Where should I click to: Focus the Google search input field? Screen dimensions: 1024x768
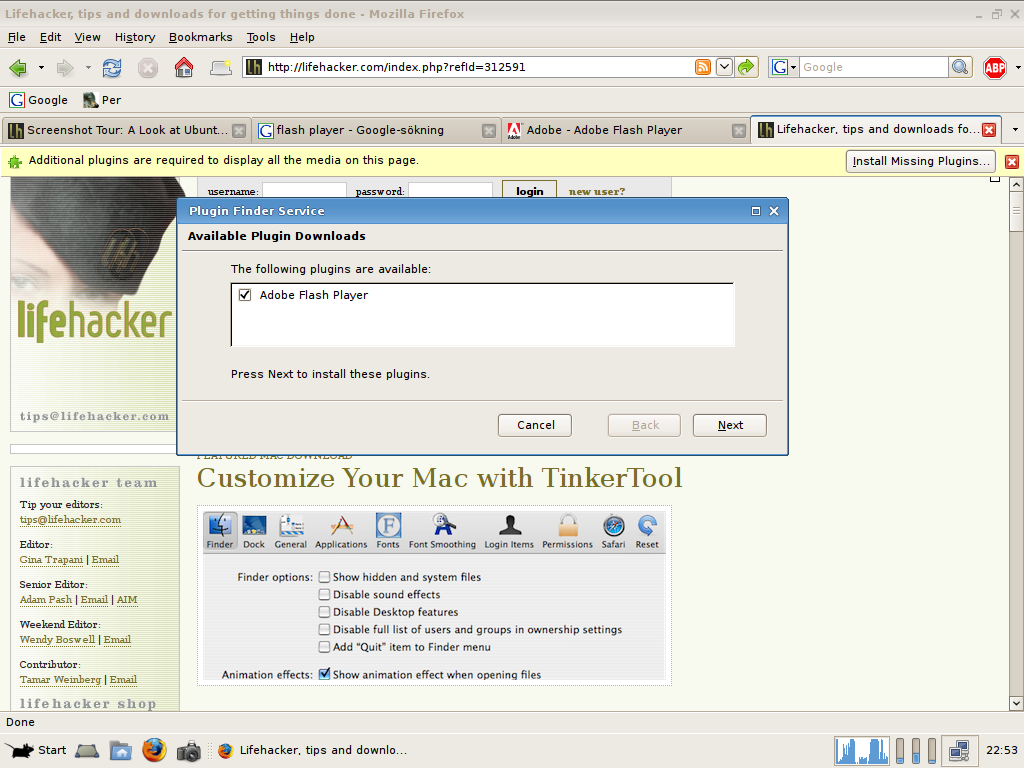(874, 67)
